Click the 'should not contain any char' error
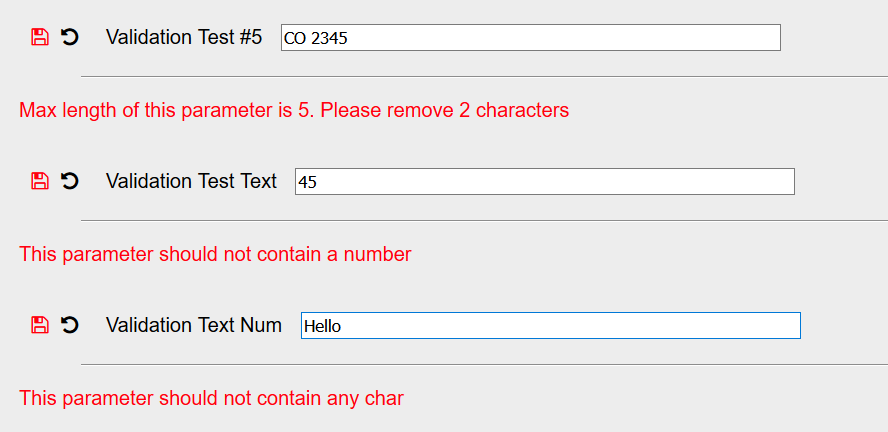The image size is (888, 432). (211, 398)
